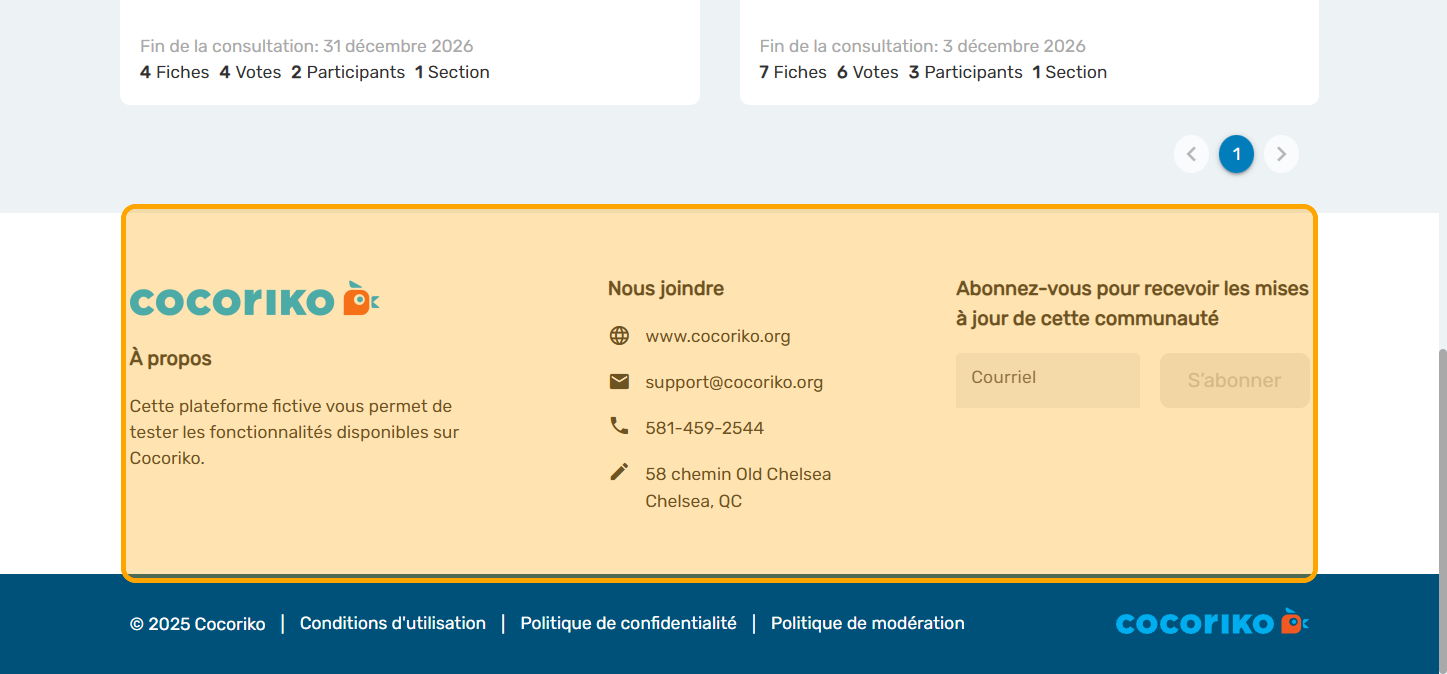Click the envelope icon beside the support email
The image size is (1447, 674).
619,382
